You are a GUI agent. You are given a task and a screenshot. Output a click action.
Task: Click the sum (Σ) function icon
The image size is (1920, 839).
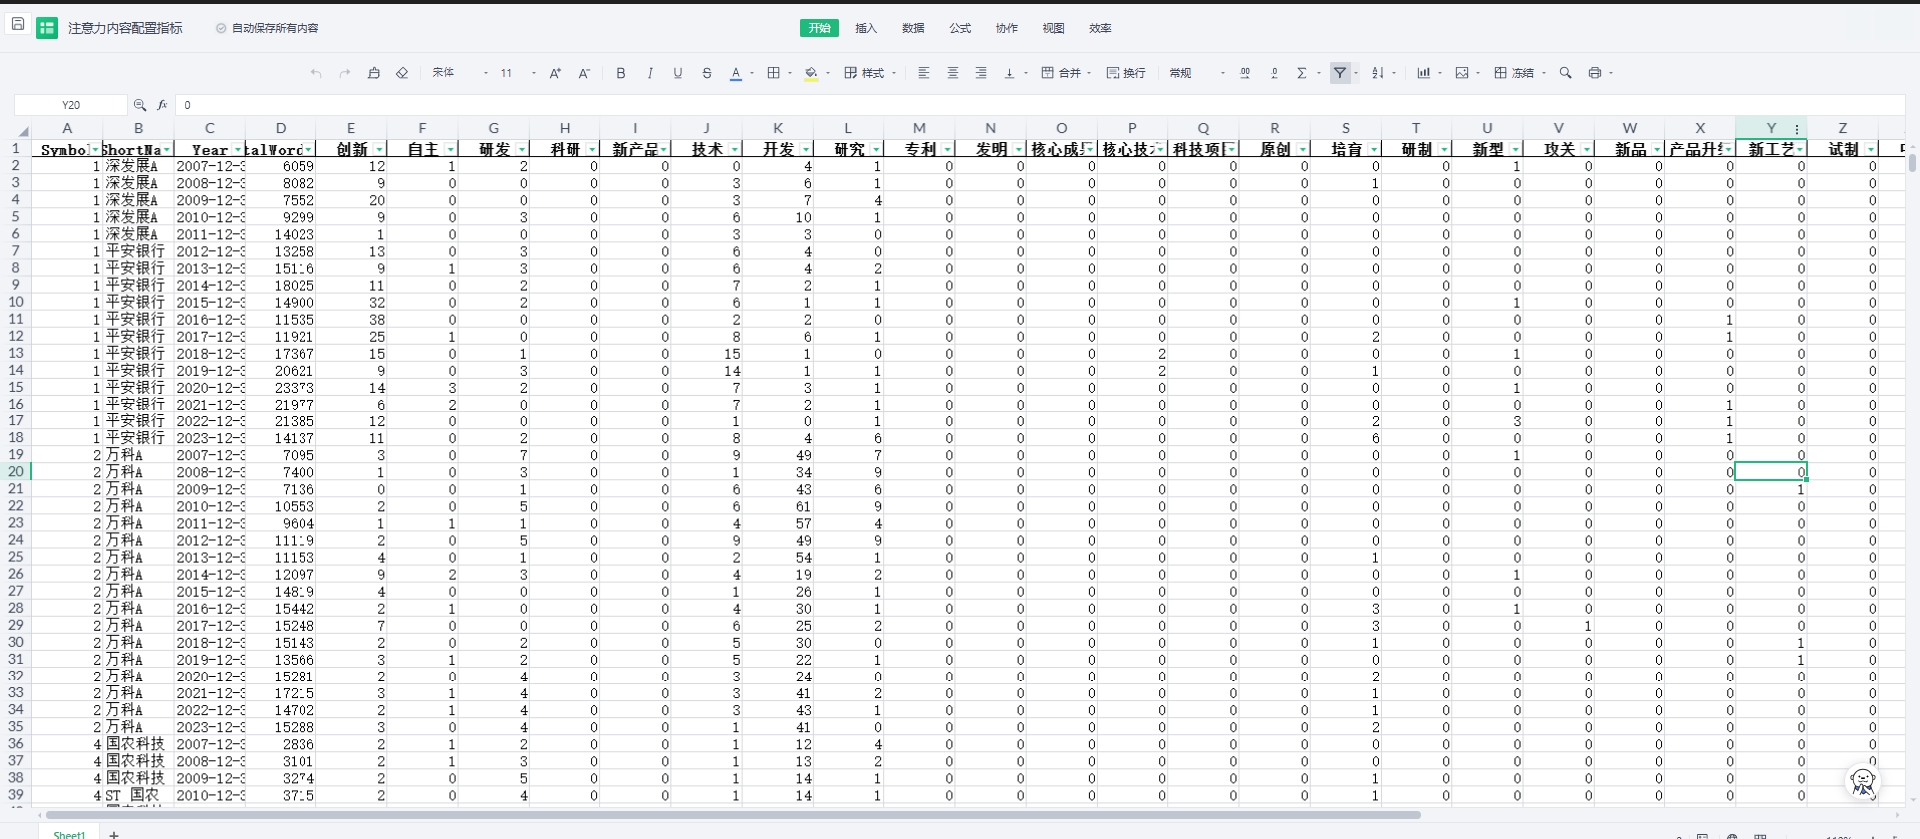coord(1302,73)
